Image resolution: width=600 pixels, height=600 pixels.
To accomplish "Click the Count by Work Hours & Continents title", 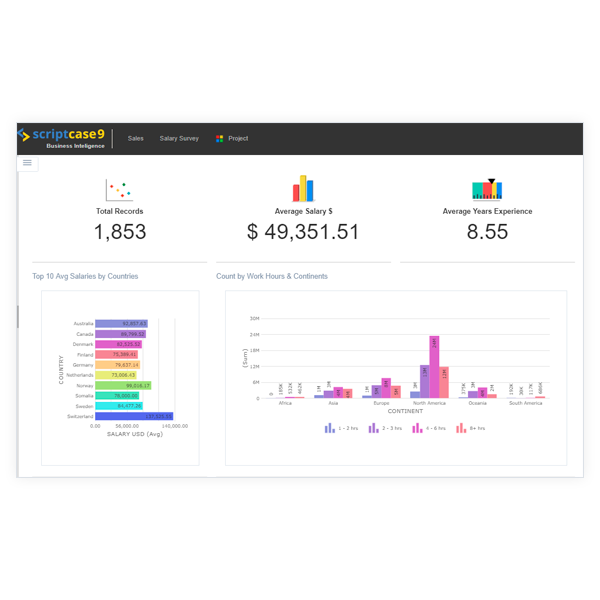I will point(272,276).
